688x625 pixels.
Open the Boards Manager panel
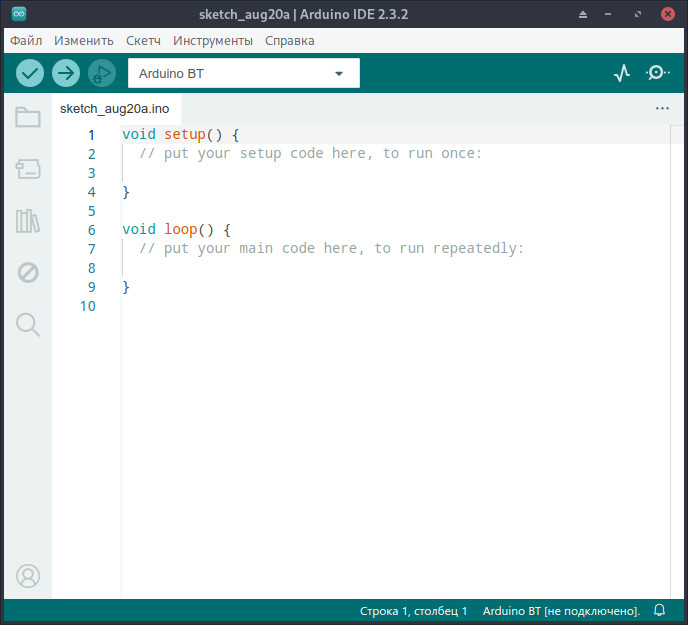click(28, 169)
